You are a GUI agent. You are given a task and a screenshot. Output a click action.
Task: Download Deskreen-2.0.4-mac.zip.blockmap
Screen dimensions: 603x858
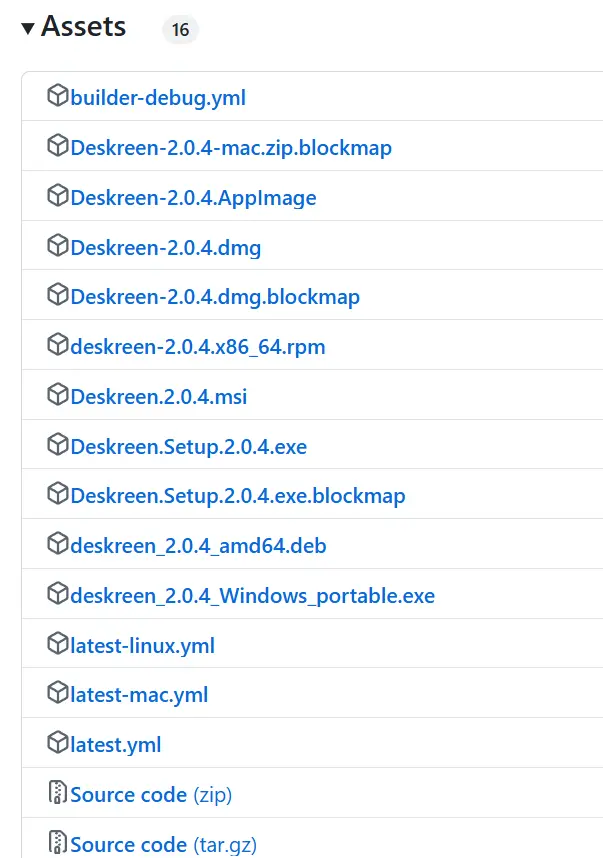231,148
